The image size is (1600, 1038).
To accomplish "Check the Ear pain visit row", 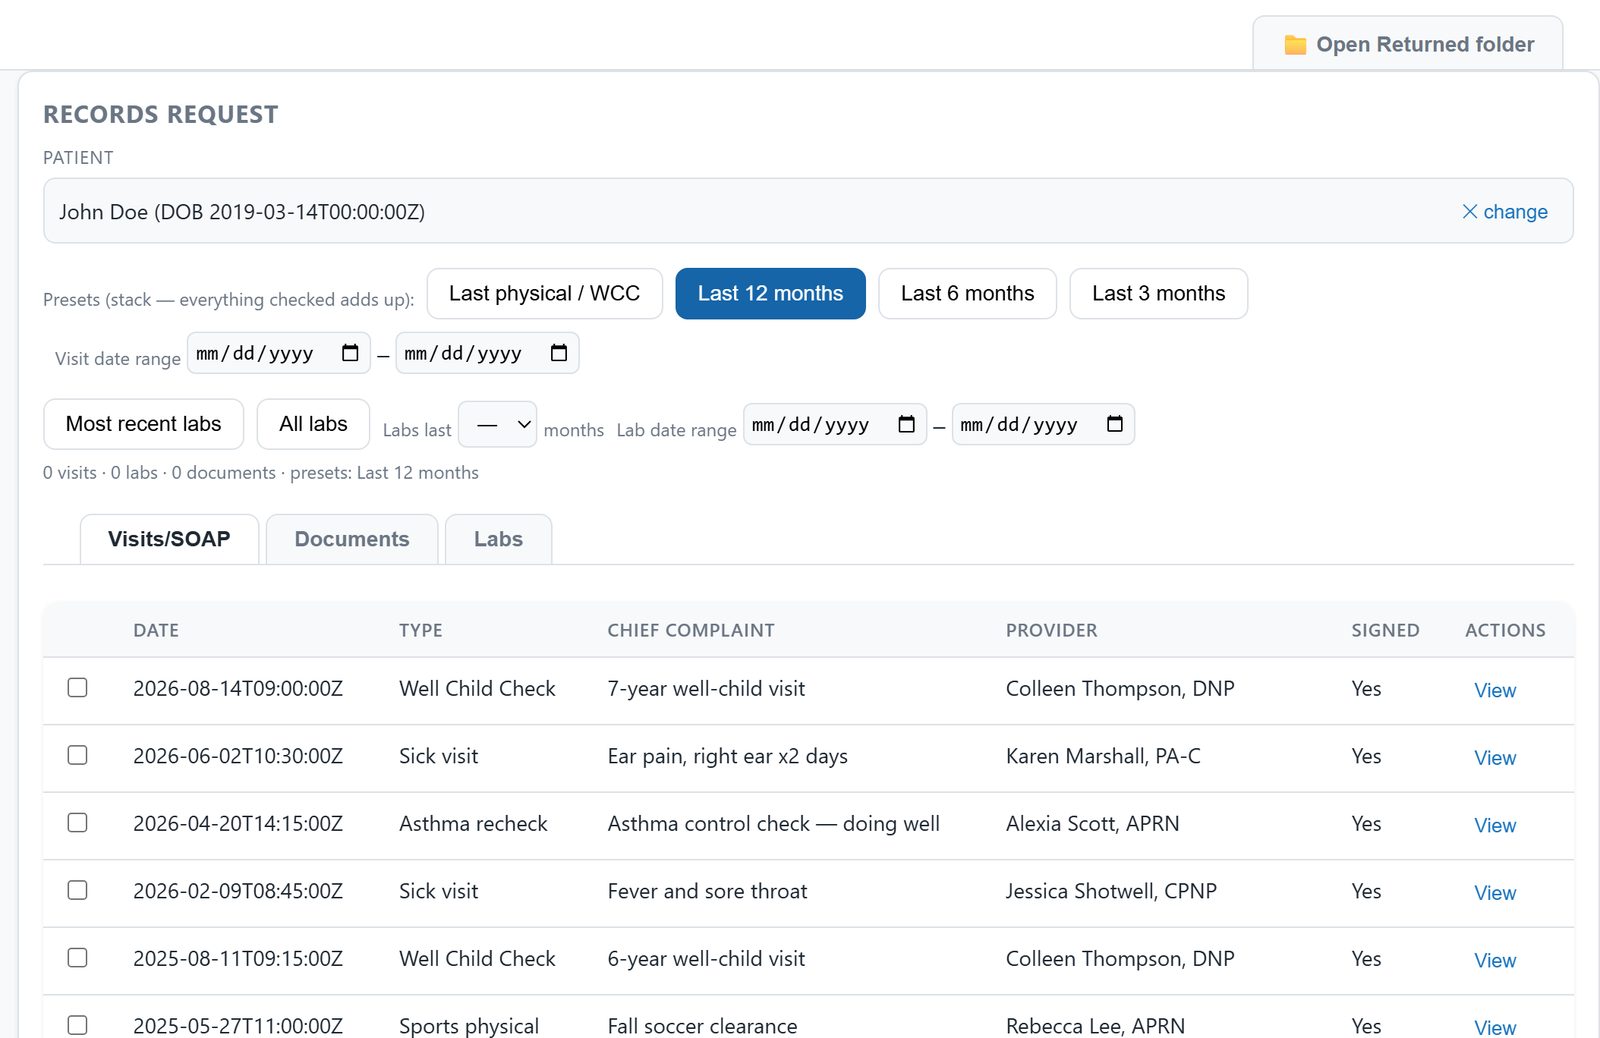I will pos(77,755).
